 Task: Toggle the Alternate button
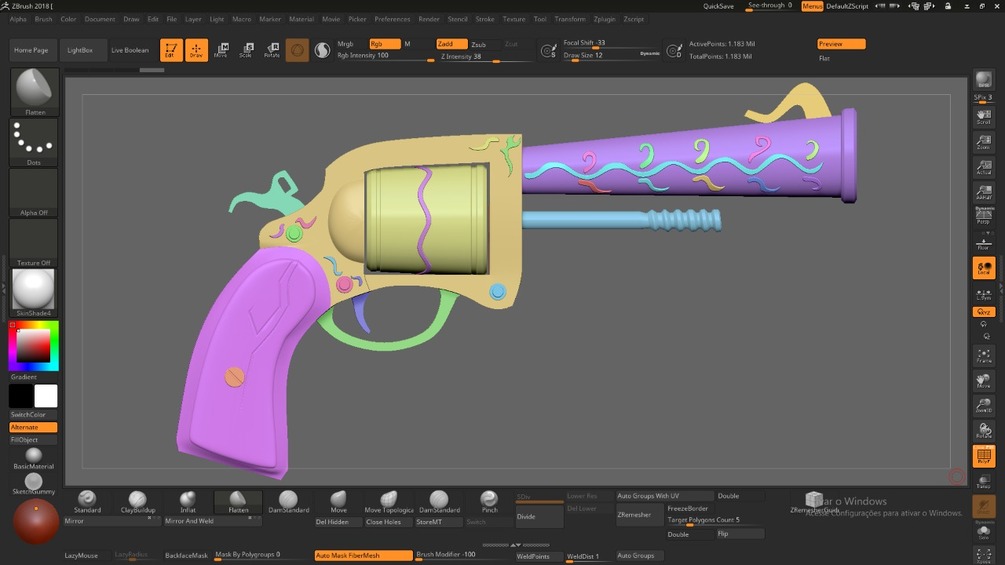[33, 427]
